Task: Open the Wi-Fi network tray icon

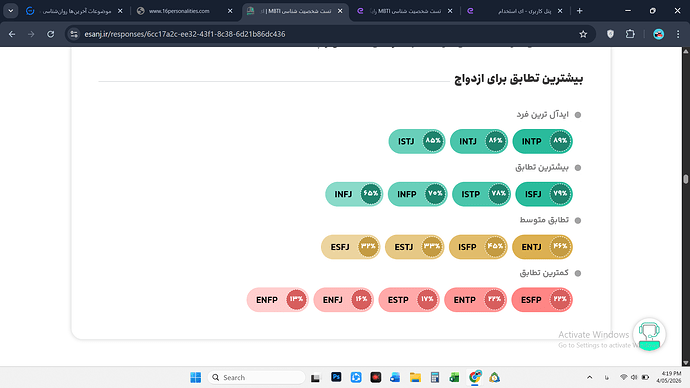Action: [x=624, y=377]
